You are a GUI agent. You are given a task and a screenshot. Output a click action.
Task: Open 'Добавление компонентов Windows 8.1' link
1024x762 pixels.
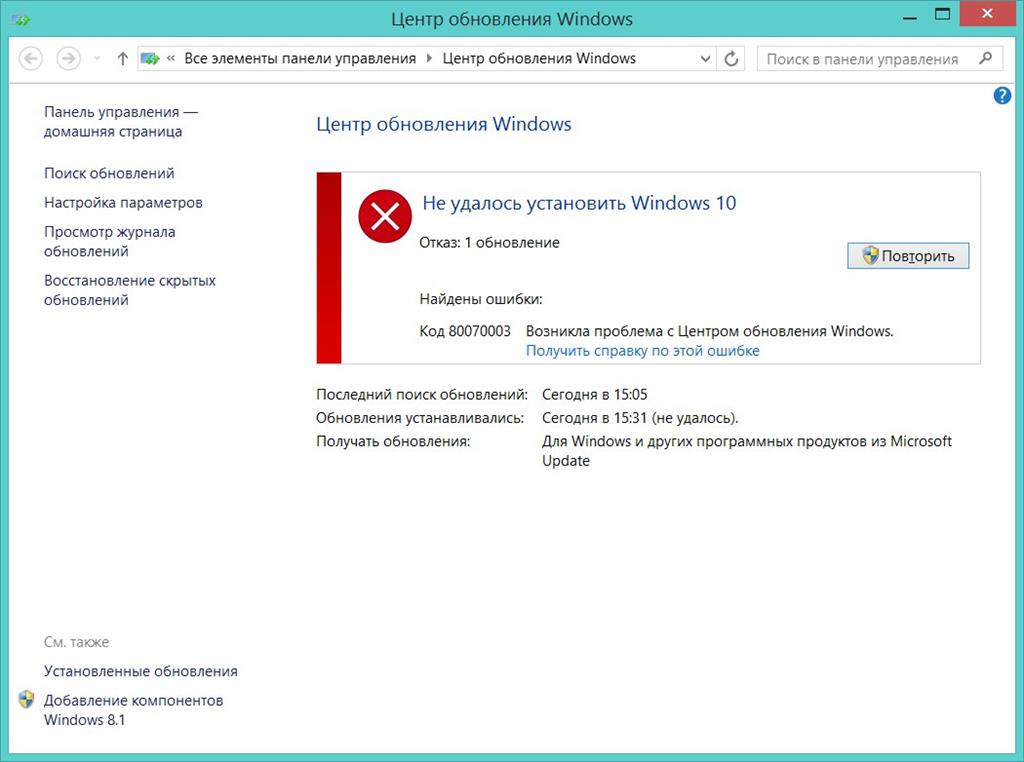133,710
